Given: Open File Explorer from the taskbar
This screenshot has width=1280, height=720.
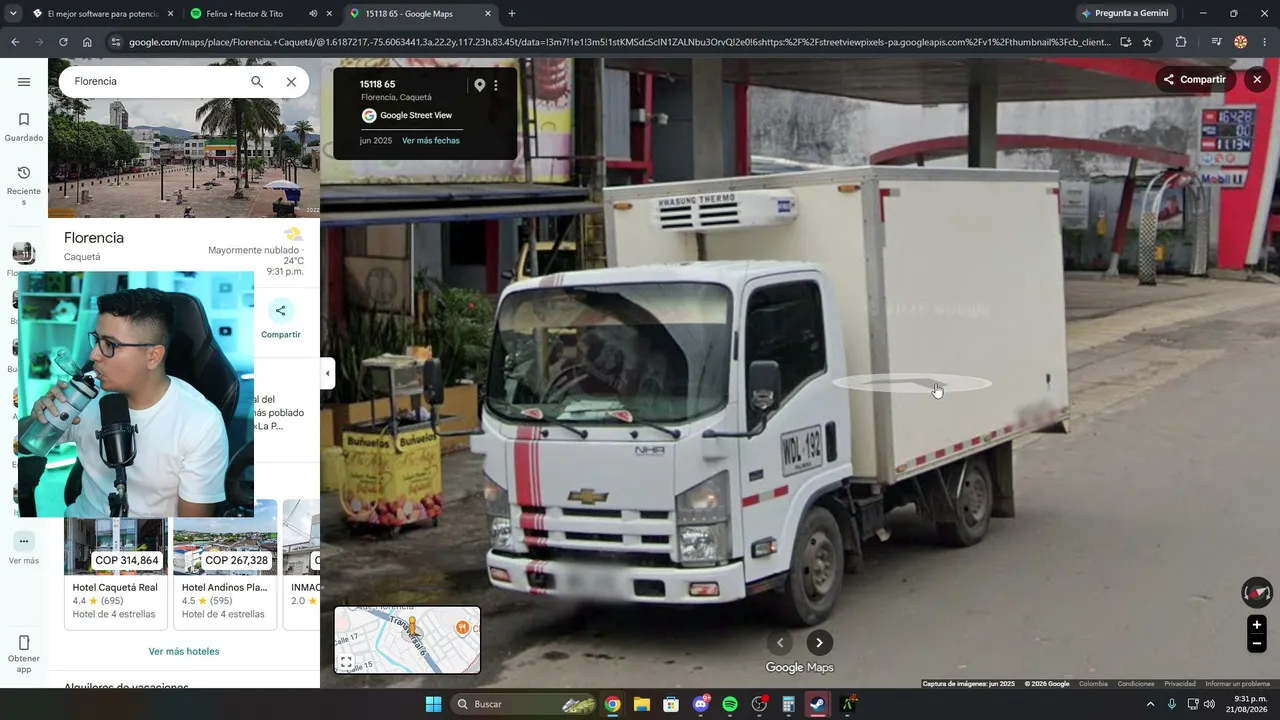Looking at the screenshot, I should tap(641, 704).
